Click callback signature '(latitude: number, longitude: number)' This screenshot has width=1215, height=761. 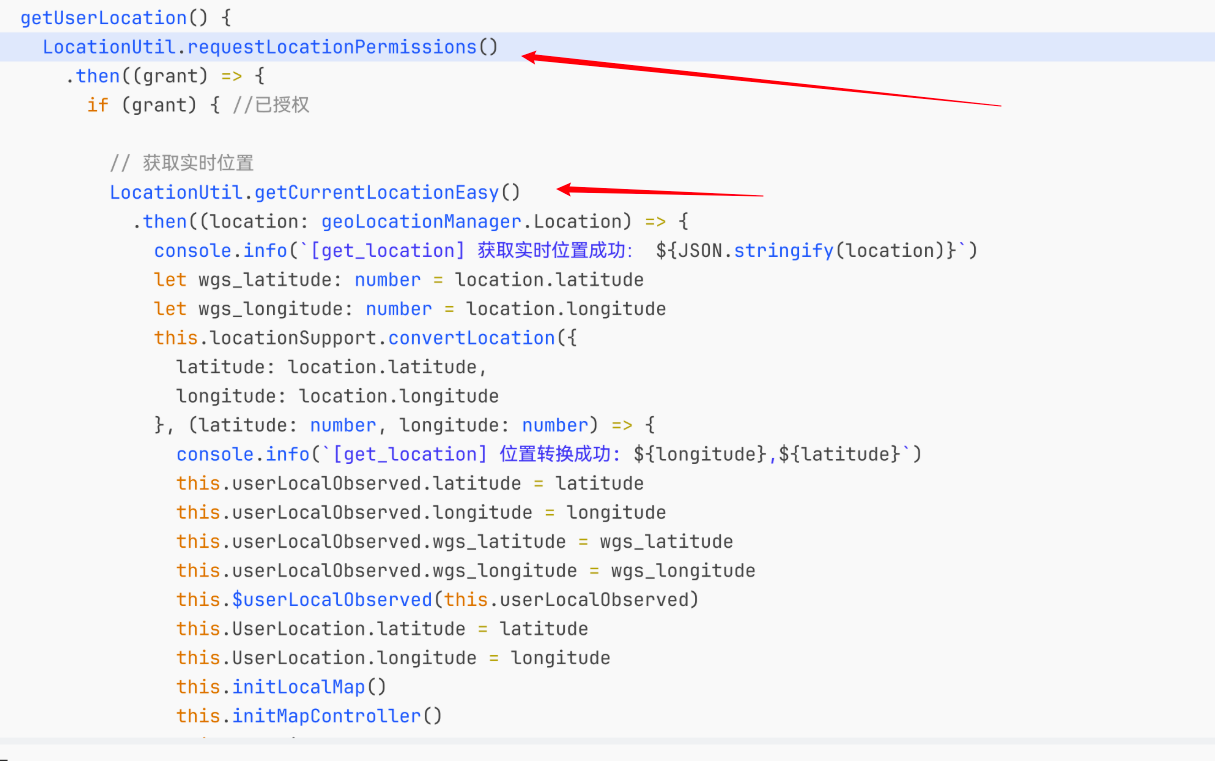pos(393,424)
